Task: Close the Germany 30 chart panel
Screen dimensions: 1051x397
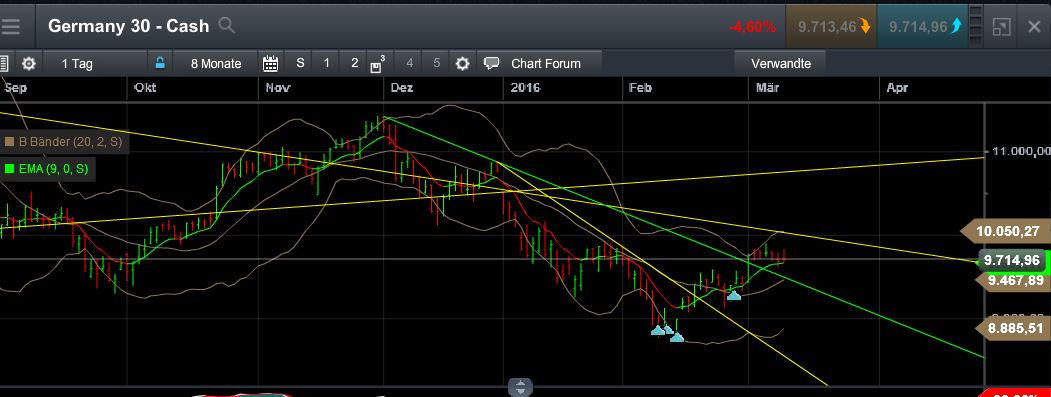Action: (1034, 26)
